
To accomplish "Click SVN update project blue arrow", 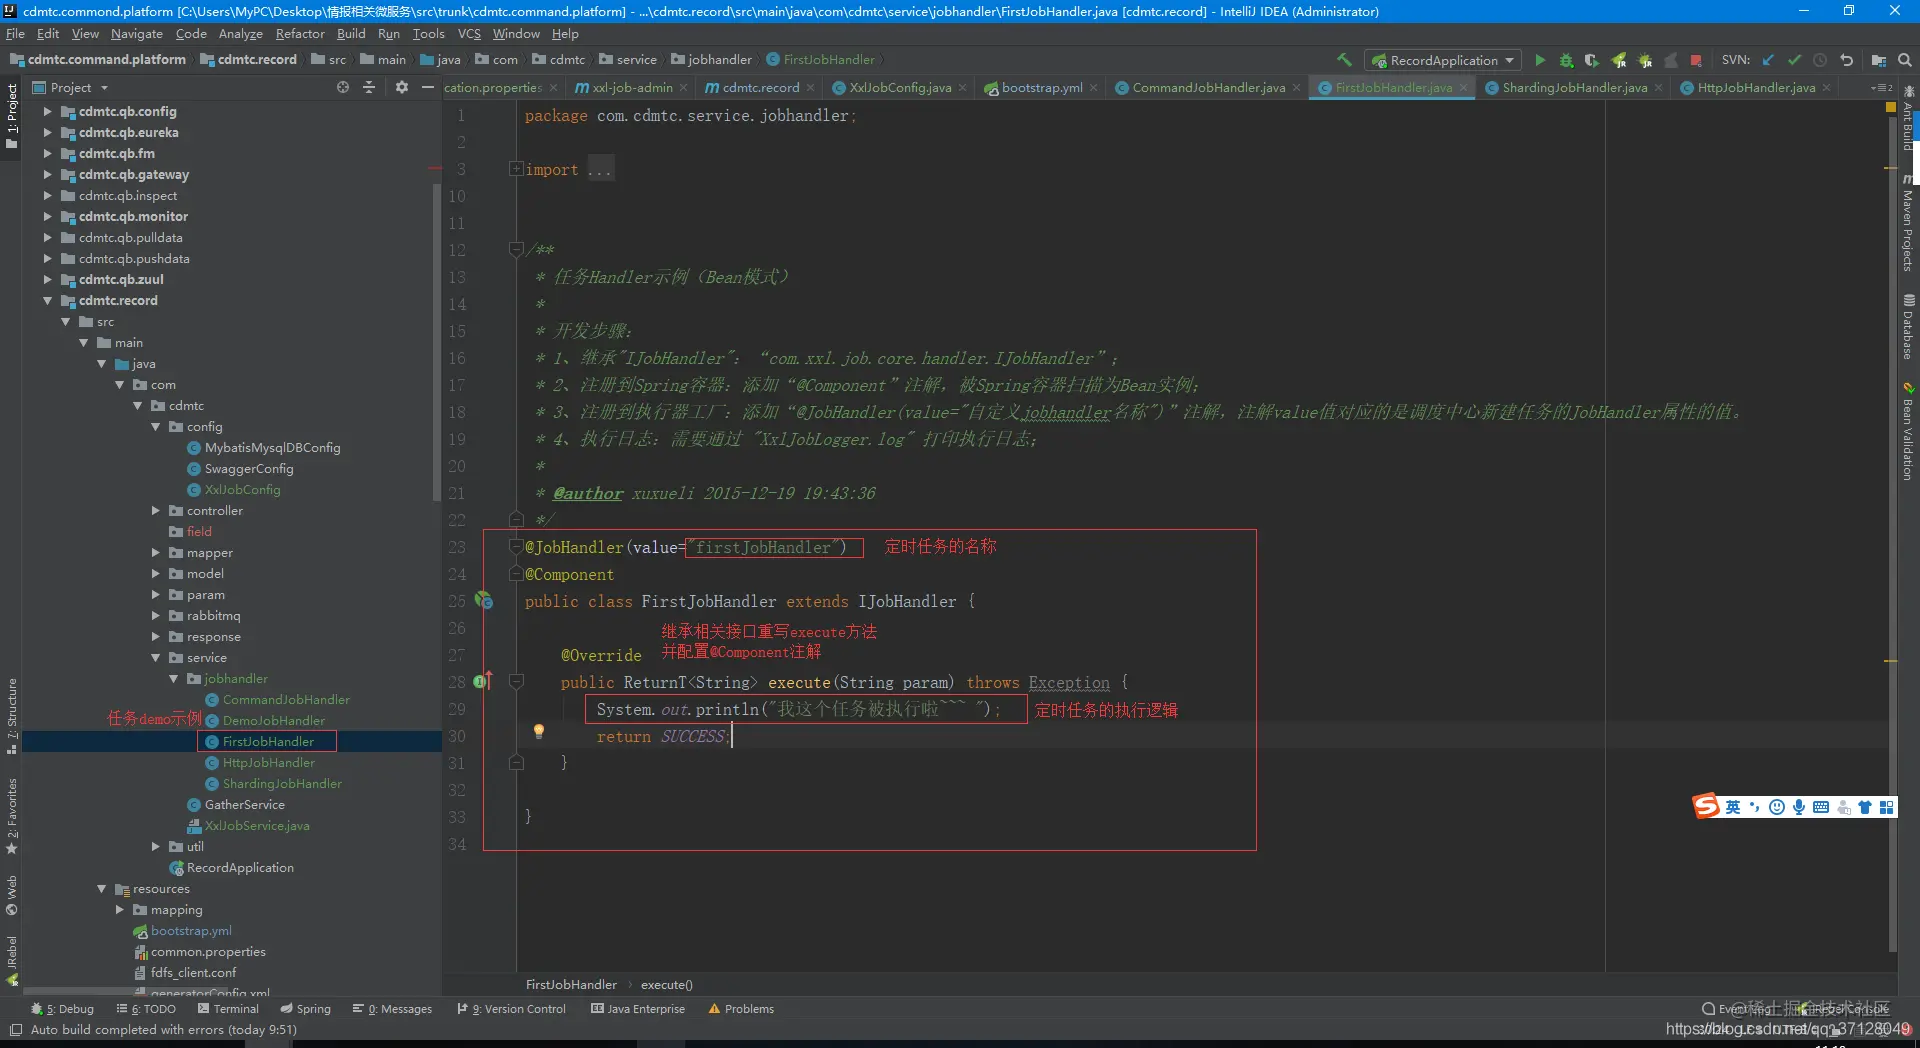I will (1768, 60).
